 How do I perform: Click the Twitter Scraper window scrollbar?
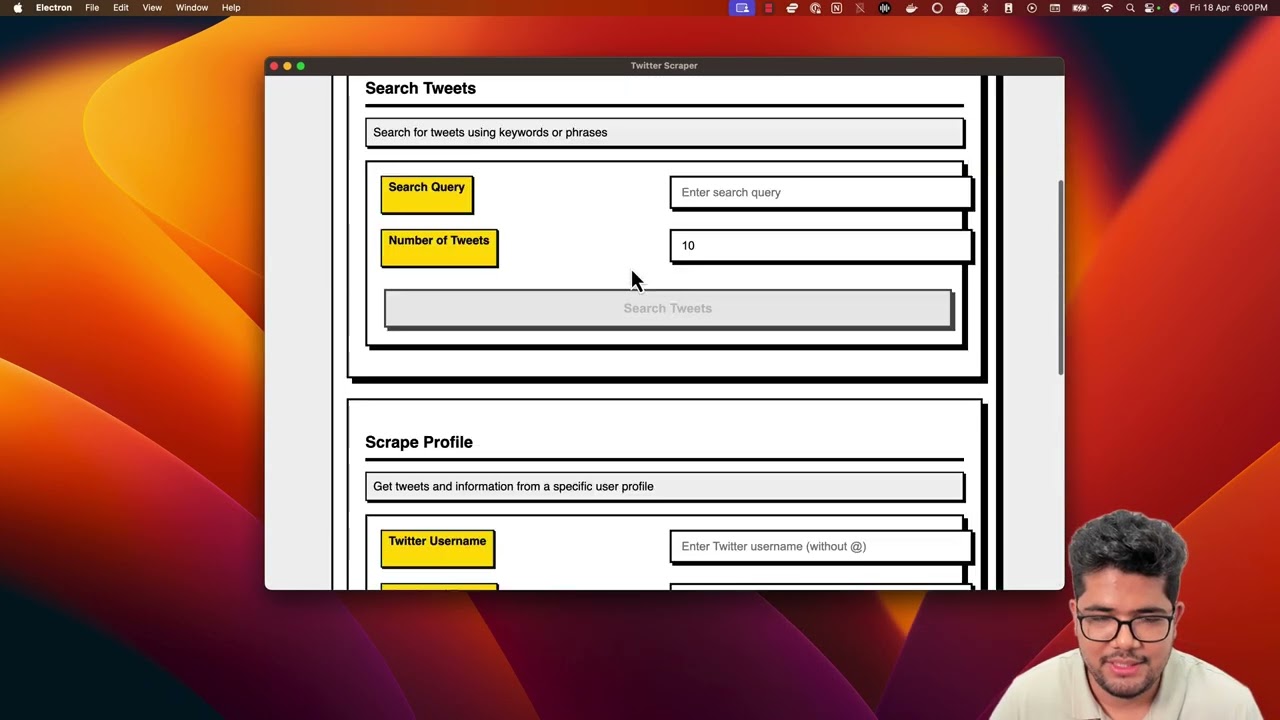click(1060, 278)
